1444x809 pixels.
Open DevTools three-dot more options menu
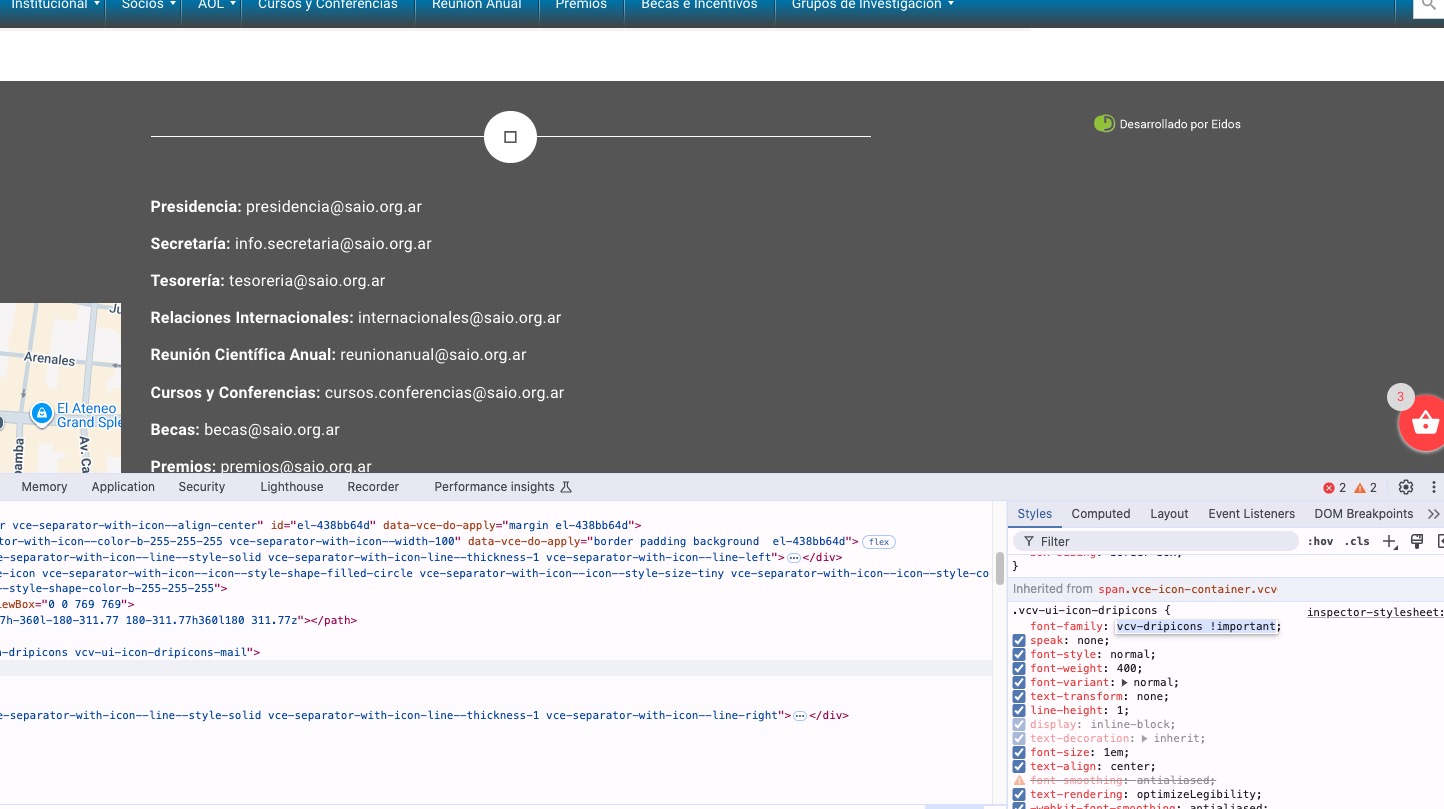1434,487
